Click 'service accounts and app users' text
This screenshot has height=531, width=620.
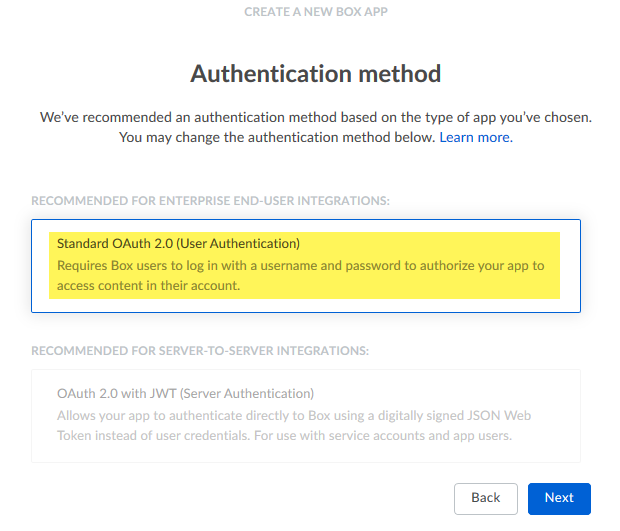[421, 435]
